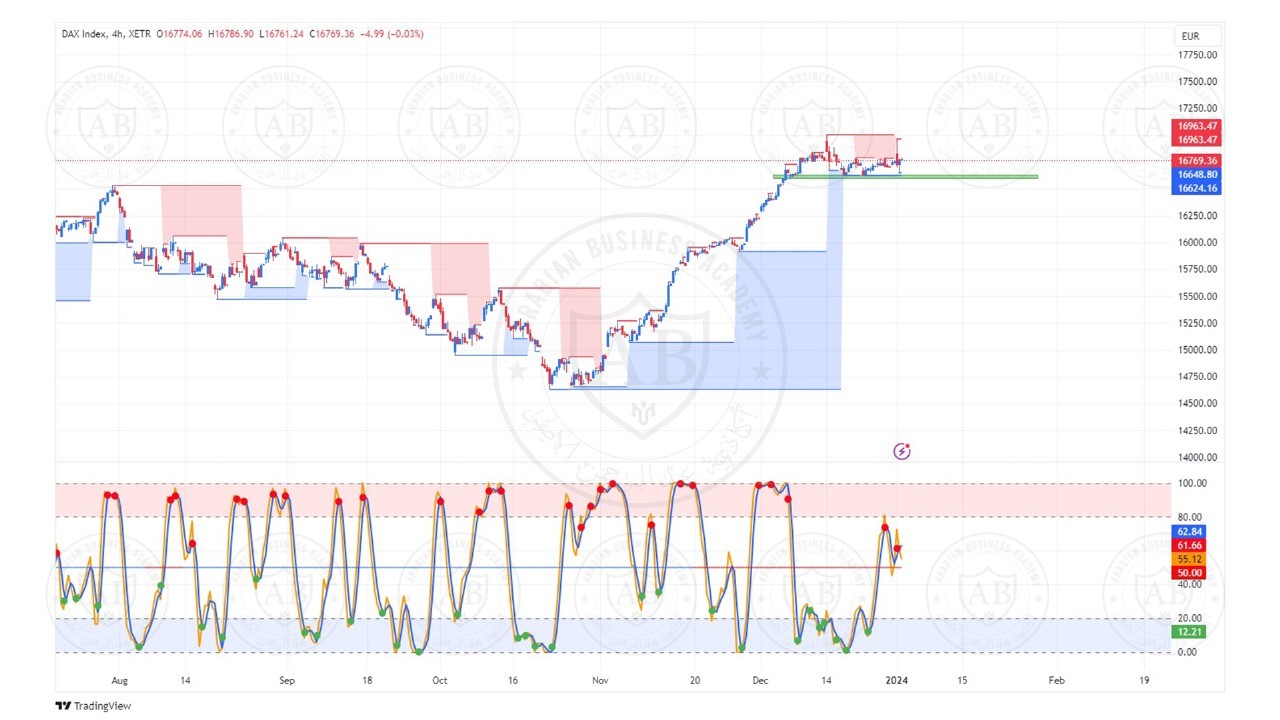The height and width of the screenshot is (720, 1280).
Task: Click the blue 16624.16 price axis label
Action: tap(1197, 188)
